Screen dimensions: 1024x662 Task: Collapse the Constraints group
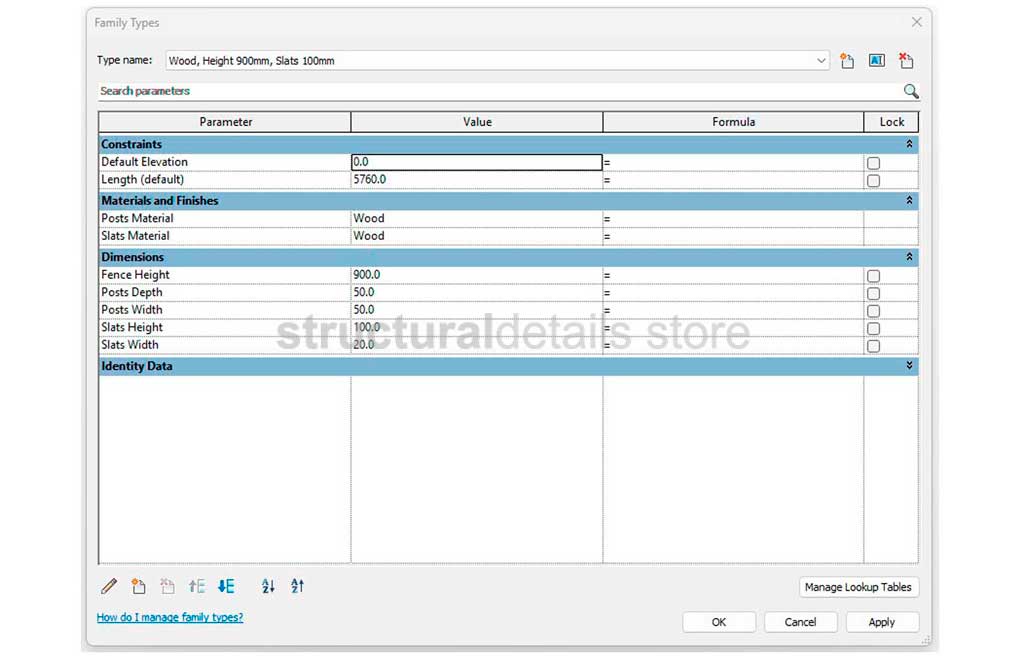(909, 145)
